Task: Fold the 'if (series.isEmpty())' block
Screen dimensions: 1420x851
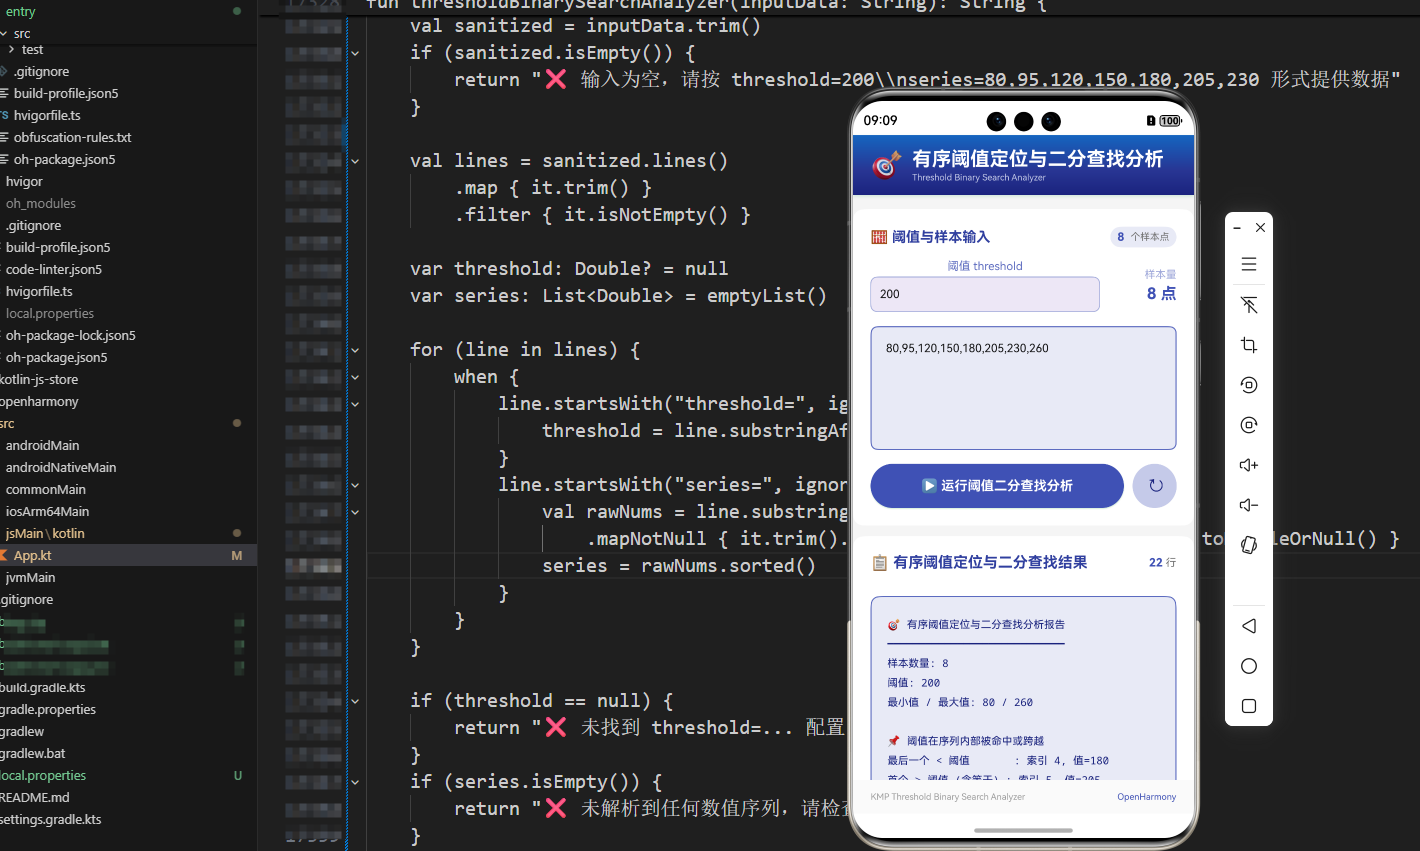Action: tap(355, 782)
